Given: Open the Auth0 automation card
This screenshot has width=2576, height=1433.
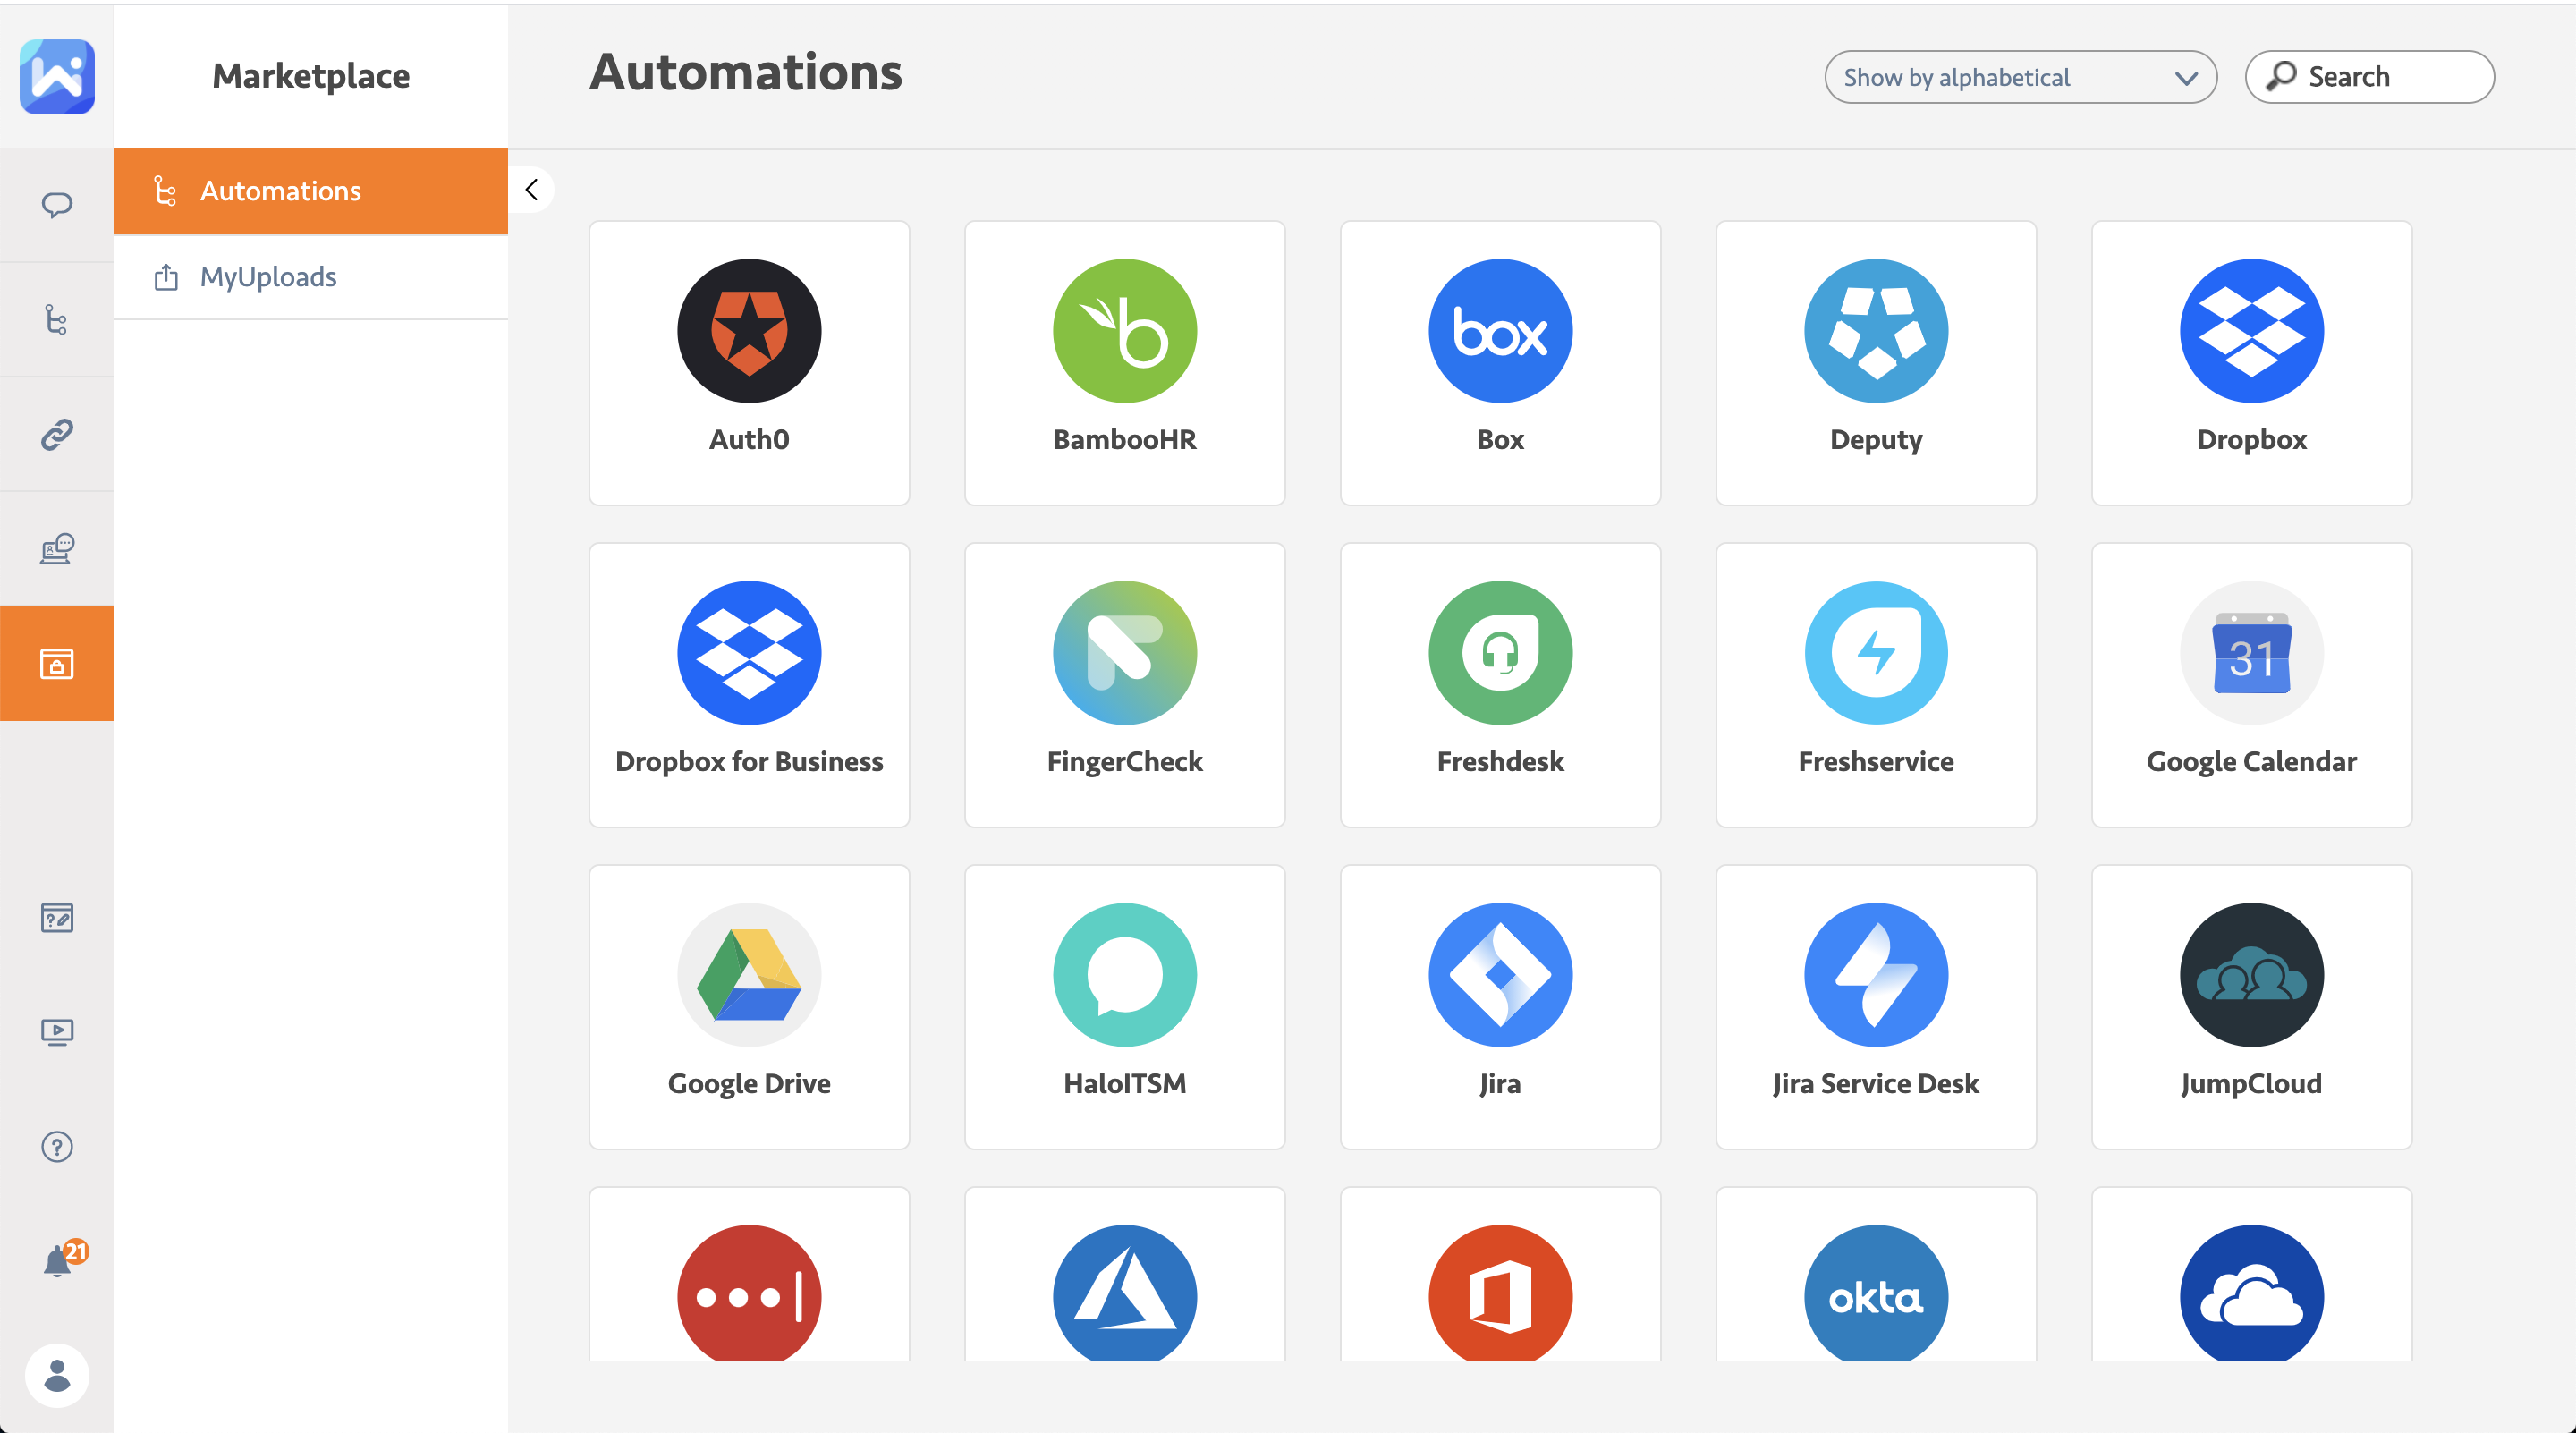Looking at the screenshot, I should [749, 362].
